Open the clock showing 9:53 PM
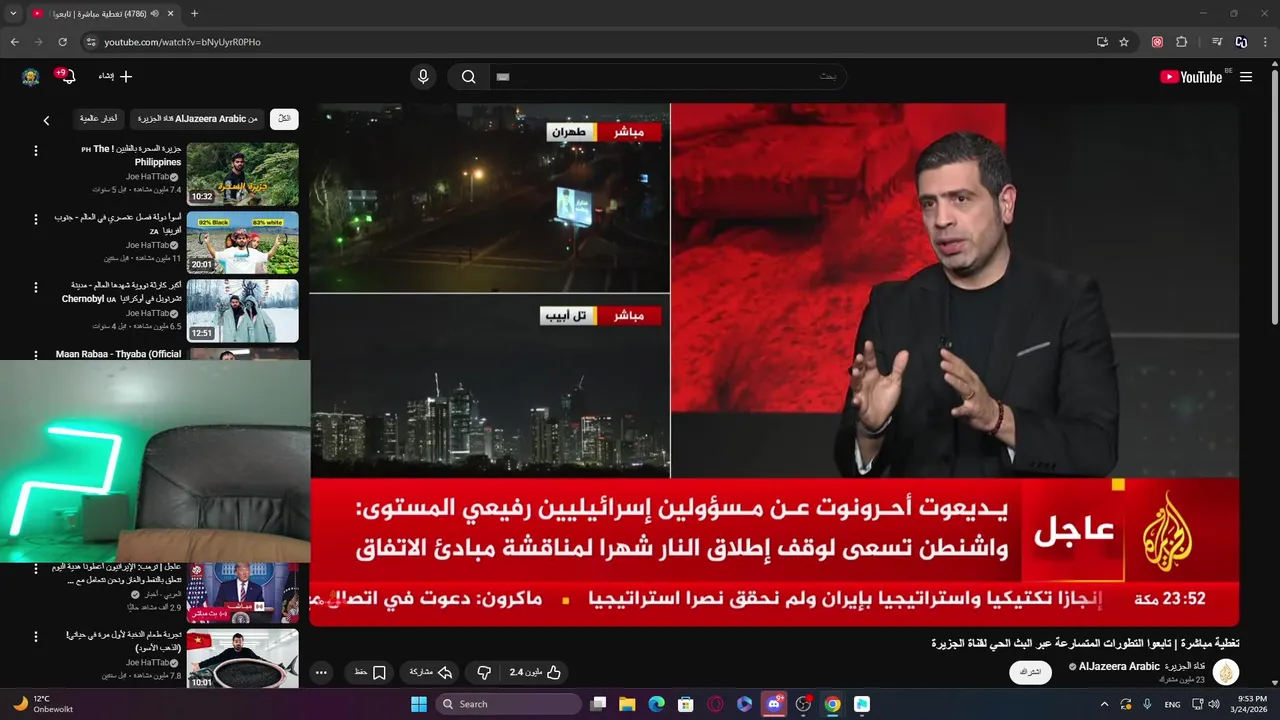1280x720 pixels. (x=1251, y=704)
